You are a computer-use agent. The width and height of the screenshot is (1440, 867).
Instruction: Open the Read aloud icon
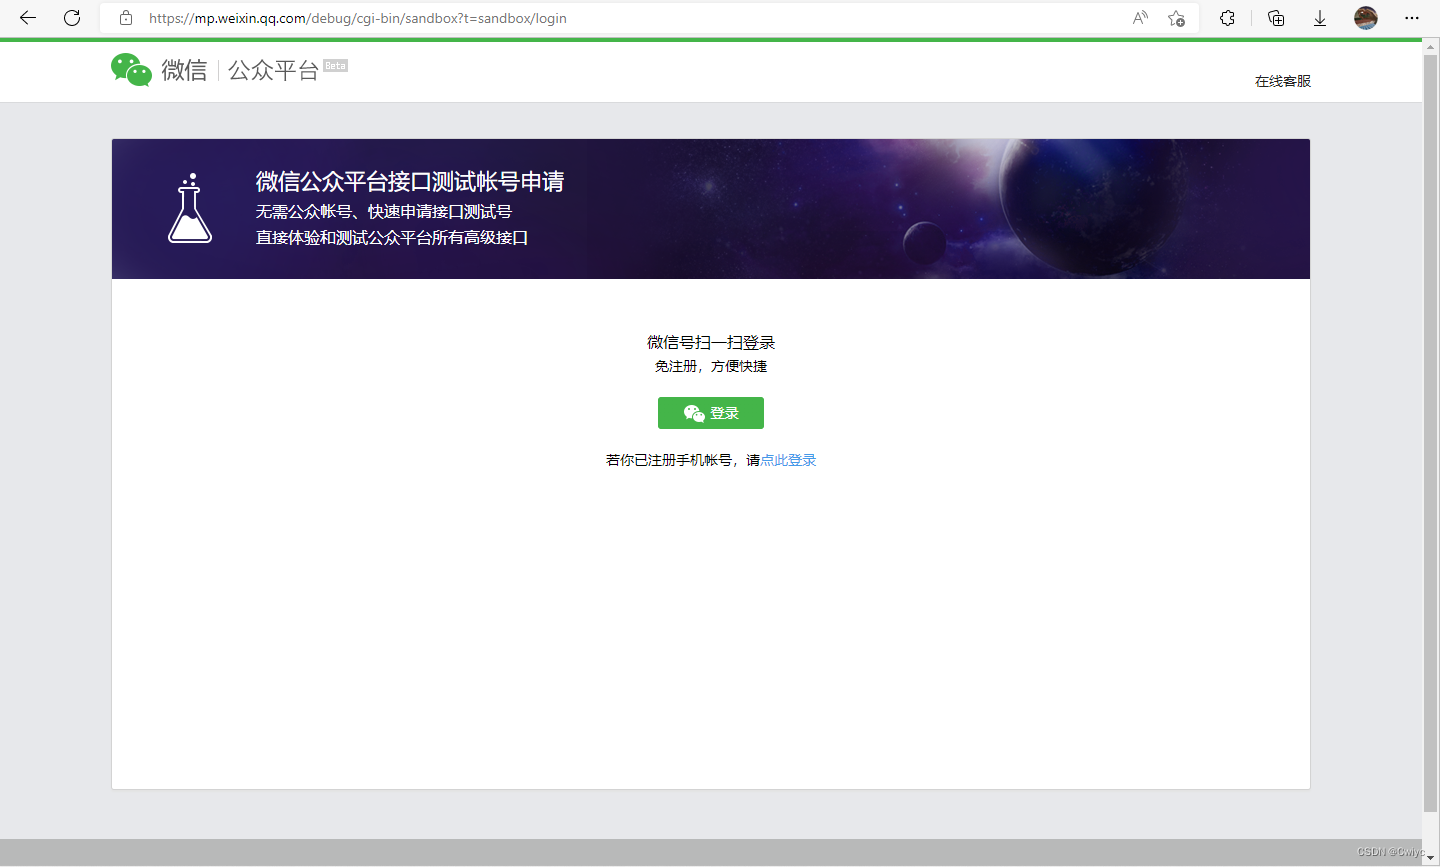tap(1140, 18)
